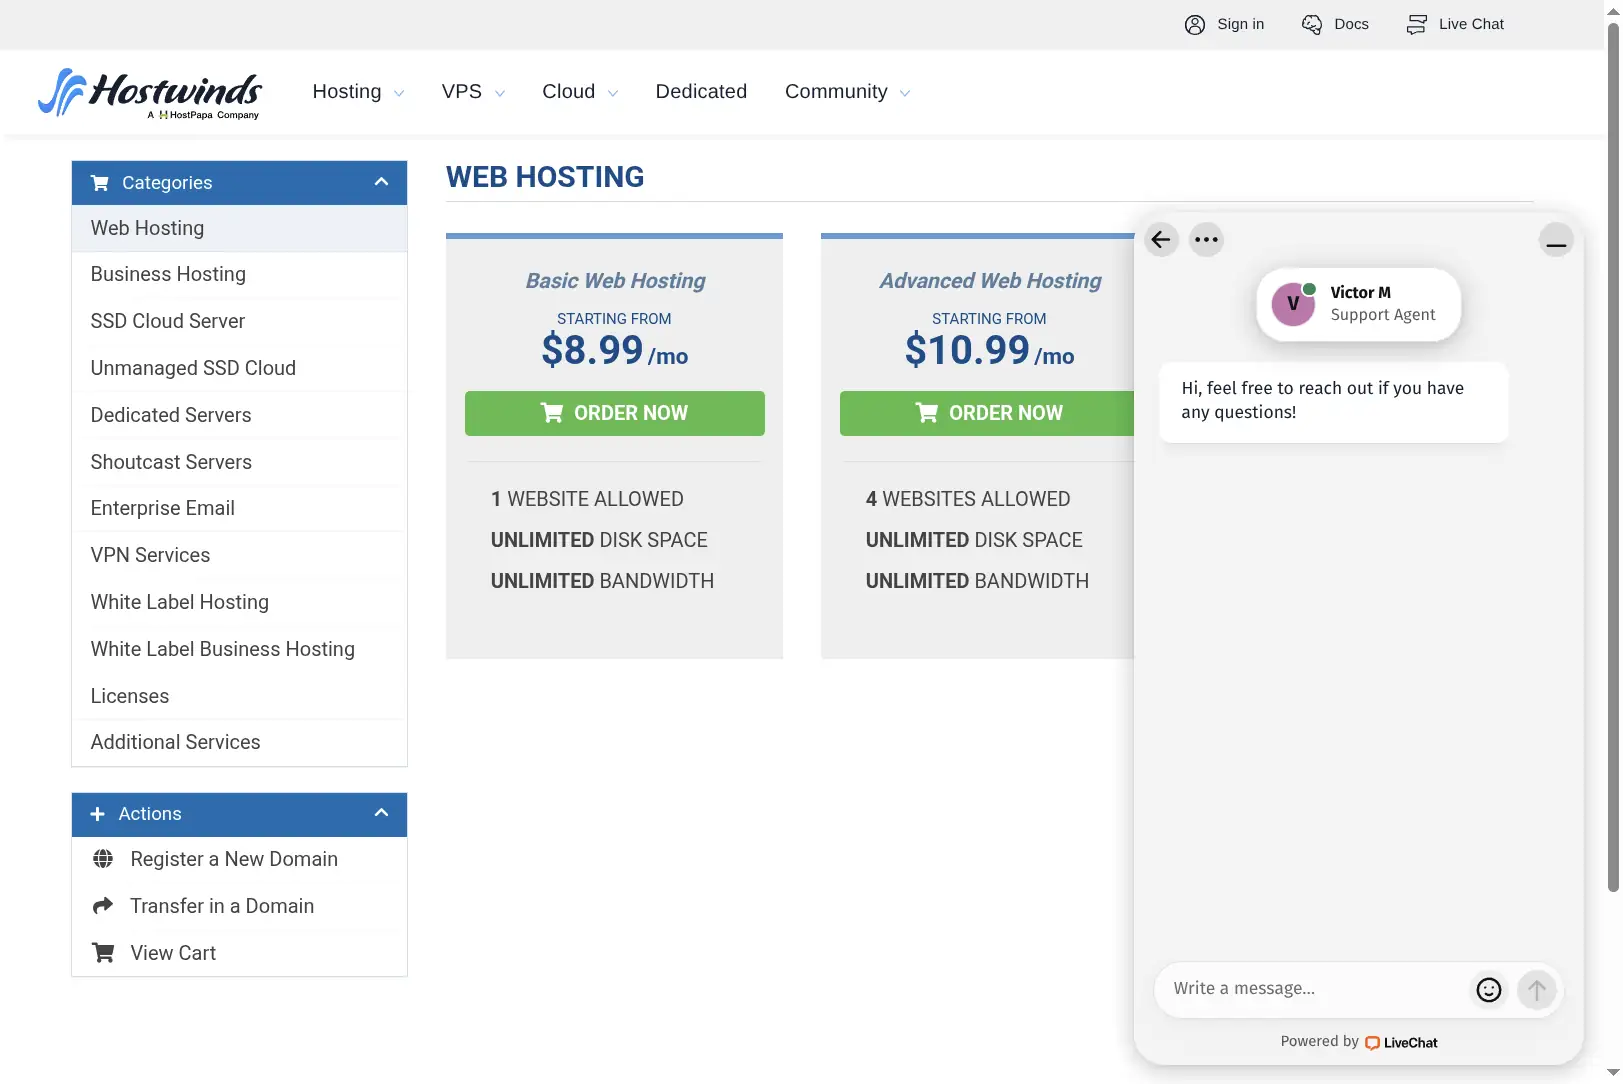
Task: Order Basic Web Hosting now
Action: click(614, 413)
